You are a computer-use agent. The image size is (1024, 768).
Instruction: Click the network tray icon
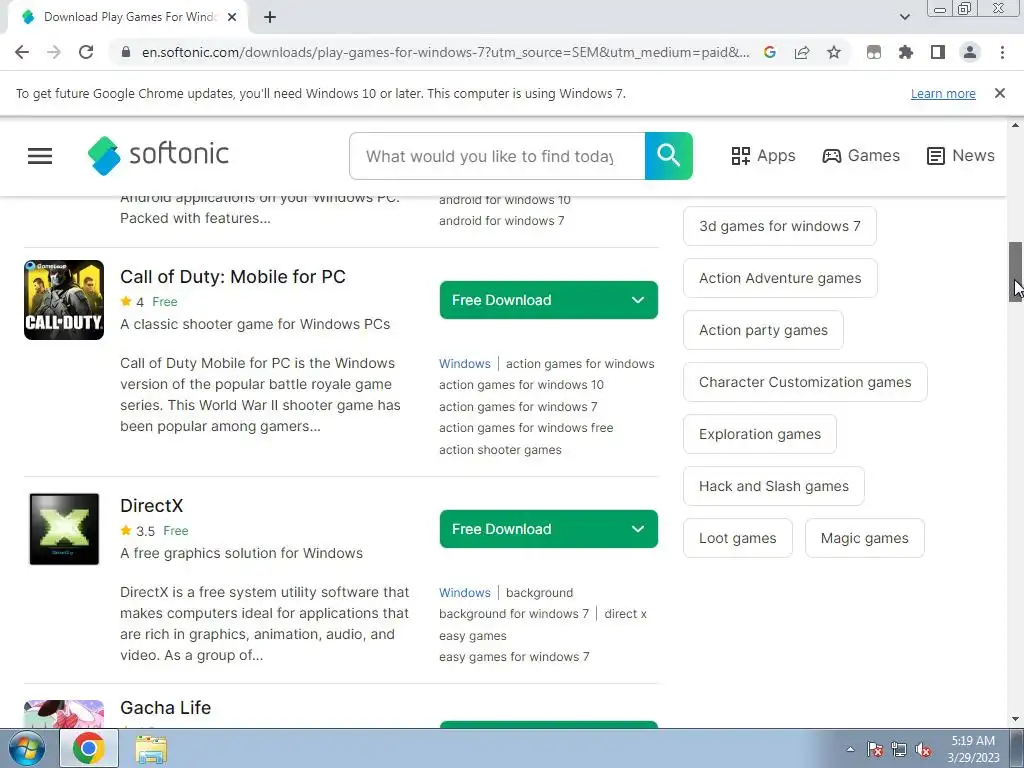pyautogui.click(x=899, y=750)
